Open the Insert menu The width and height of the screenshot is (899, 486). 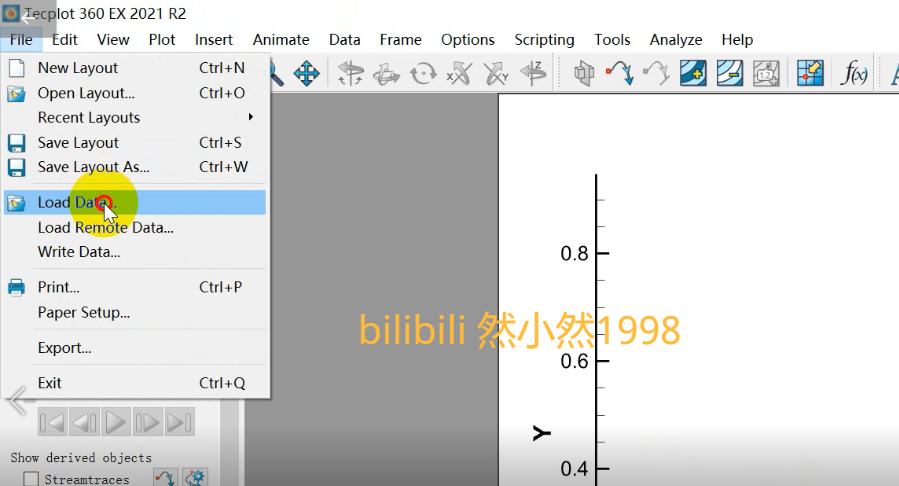(x=213, y=40)
